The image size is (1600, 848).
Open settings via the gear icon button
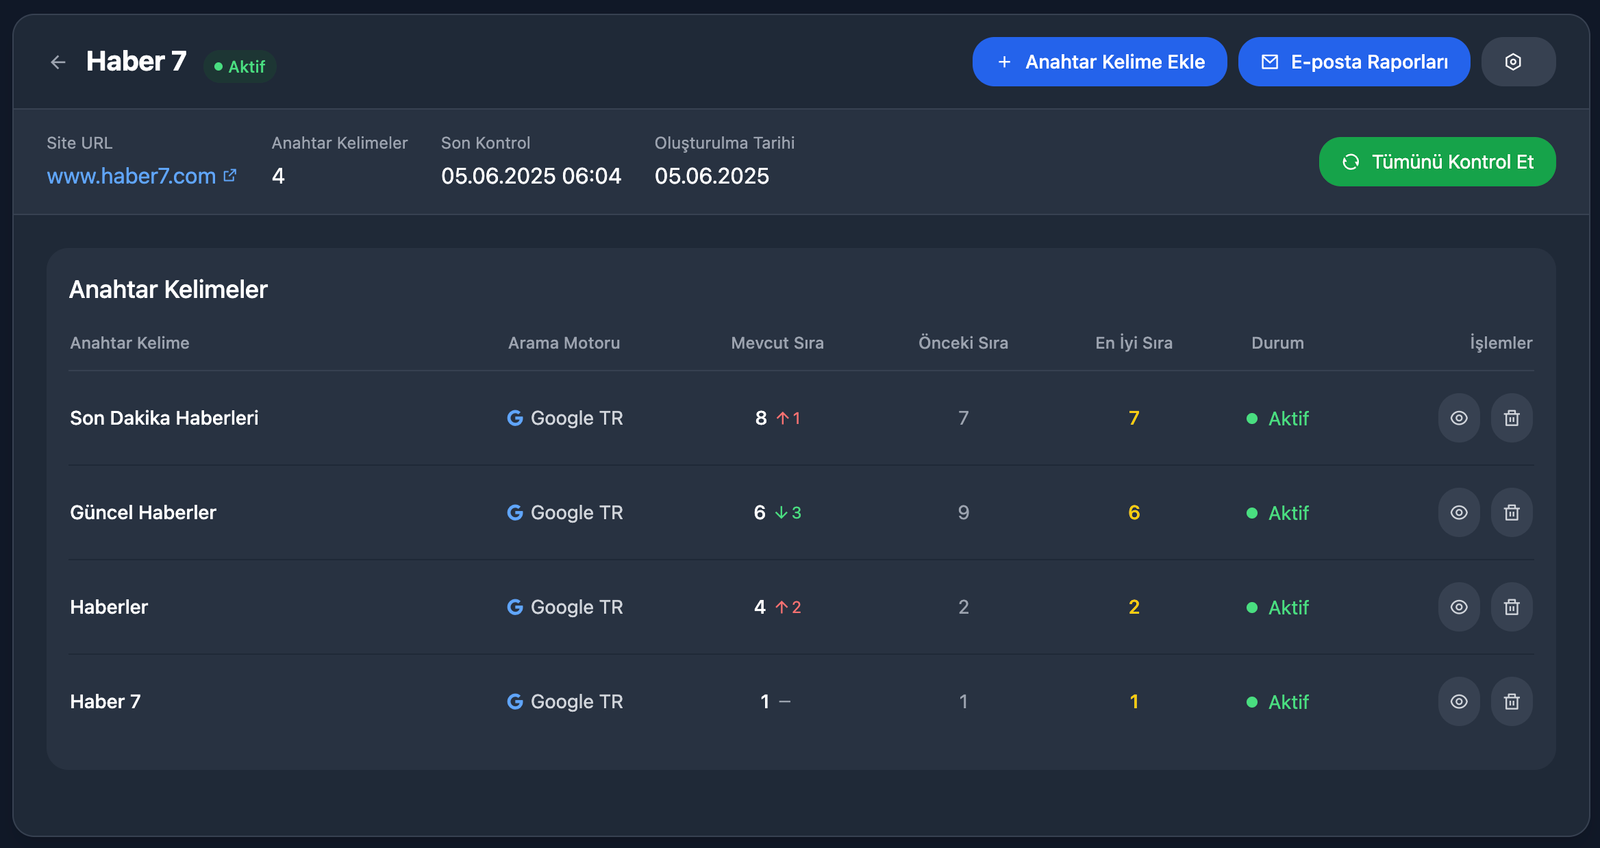(1518, 62)
